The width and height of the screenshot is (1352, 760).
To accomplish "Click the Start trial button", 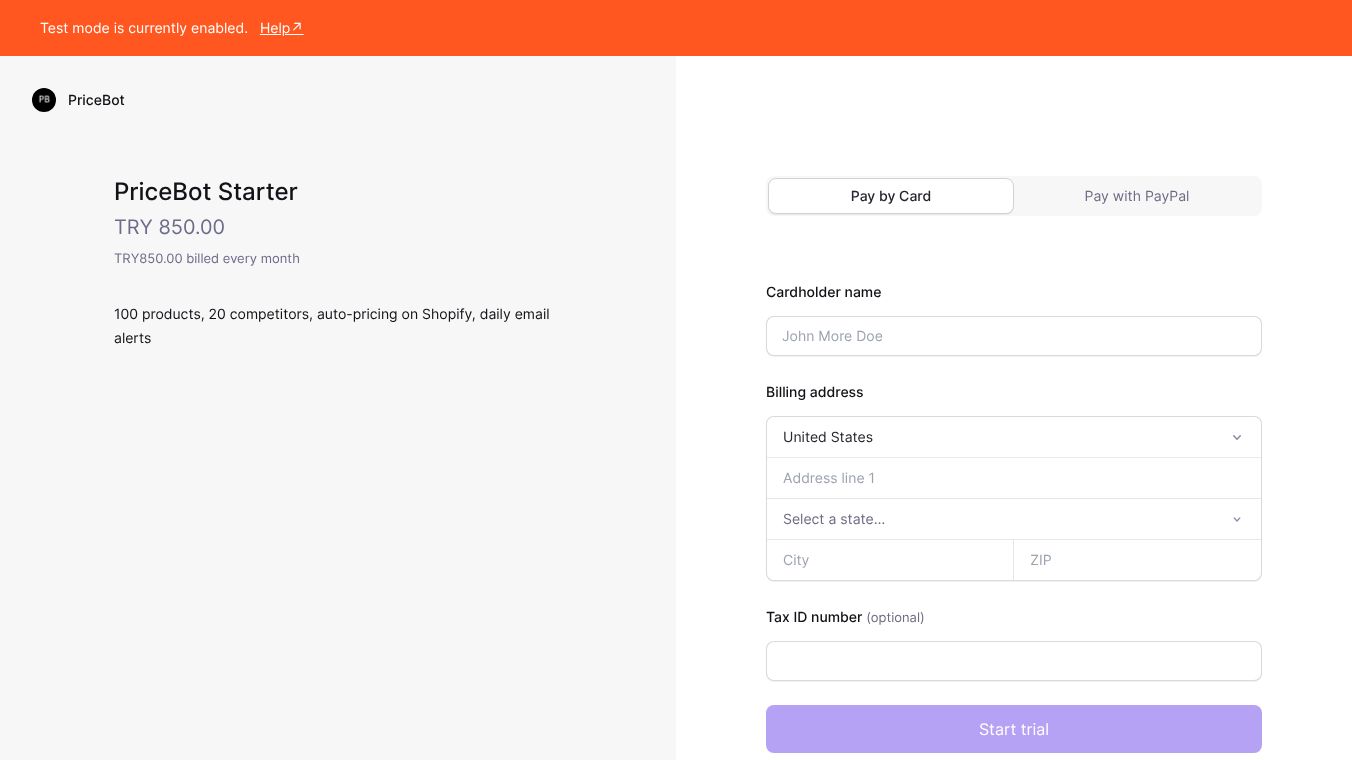I will tap(1014, 729).
